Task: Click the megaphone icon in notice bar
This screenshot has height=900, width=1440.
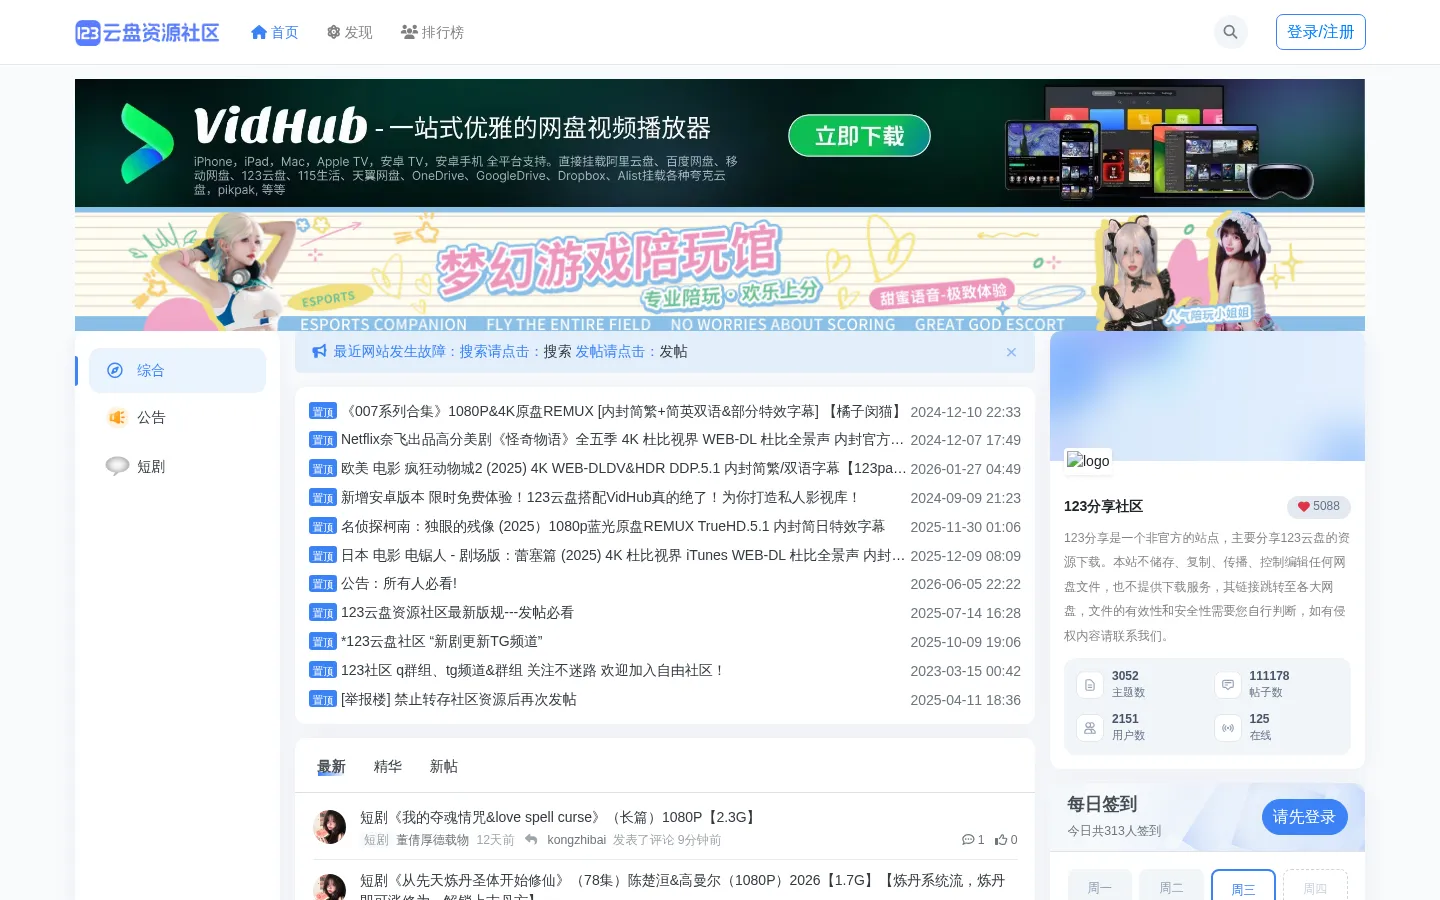Action: [x=320, y=351]
